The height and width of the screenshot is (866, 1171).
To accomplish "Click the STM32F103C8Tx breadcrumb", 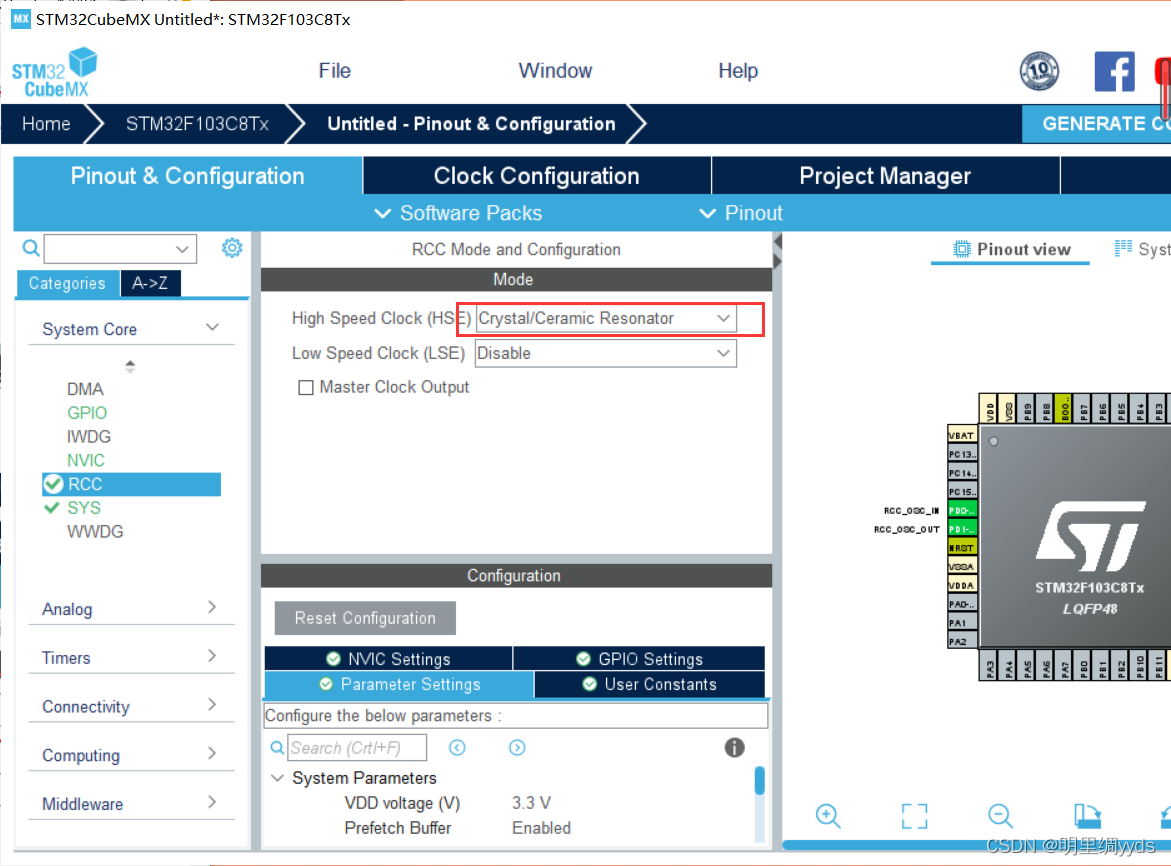I will (x=197, y=123).
